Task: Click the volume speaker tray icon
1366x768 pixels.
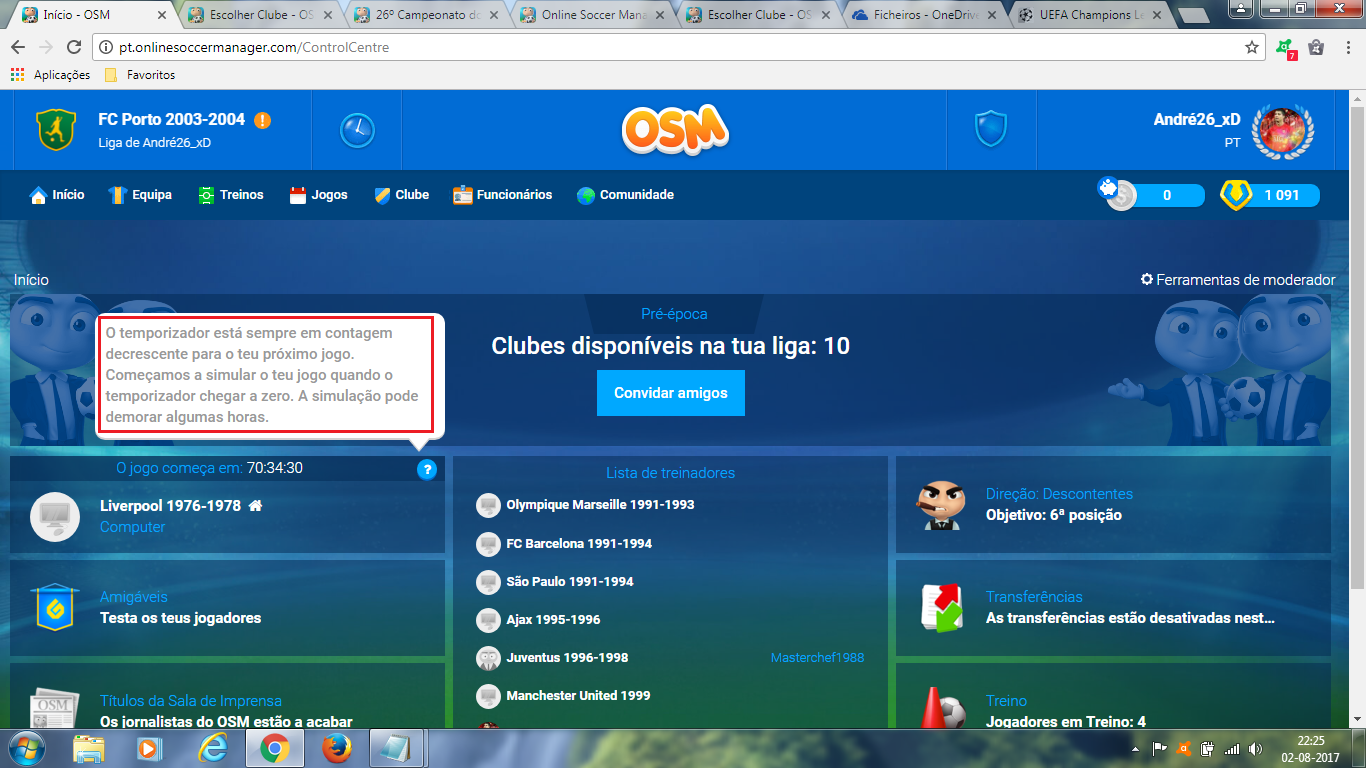Action: pyautogui.click(x=1255, y=748)
